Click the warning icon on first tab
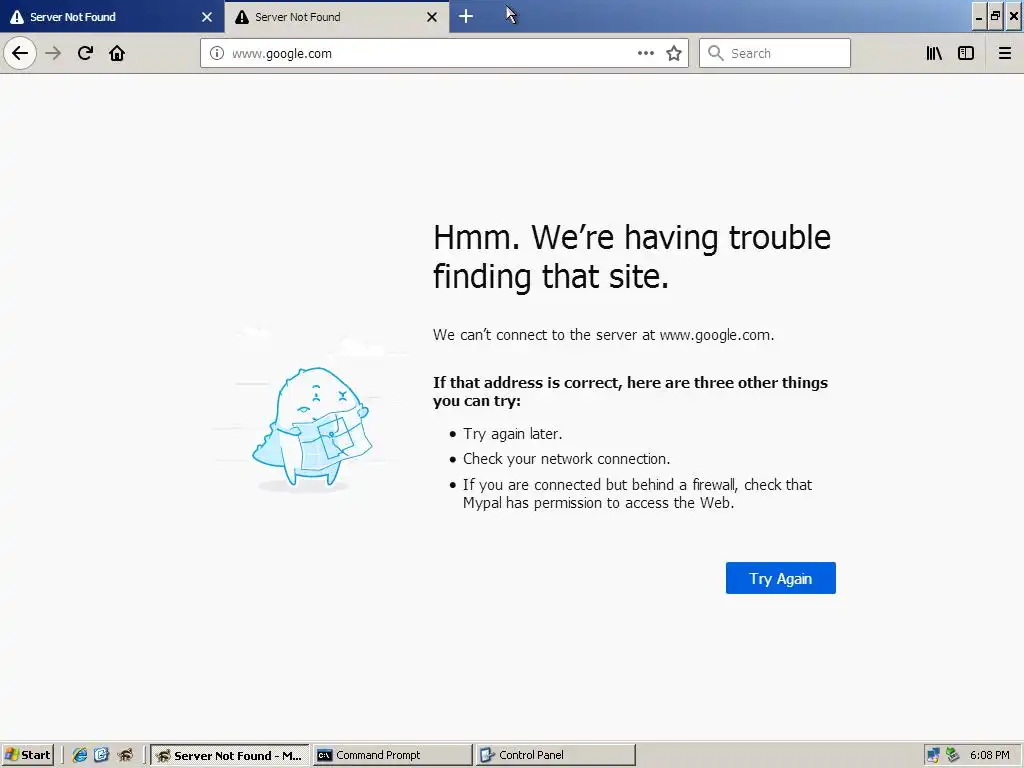The image size is (1024, 768). click(x=16, y=17)
